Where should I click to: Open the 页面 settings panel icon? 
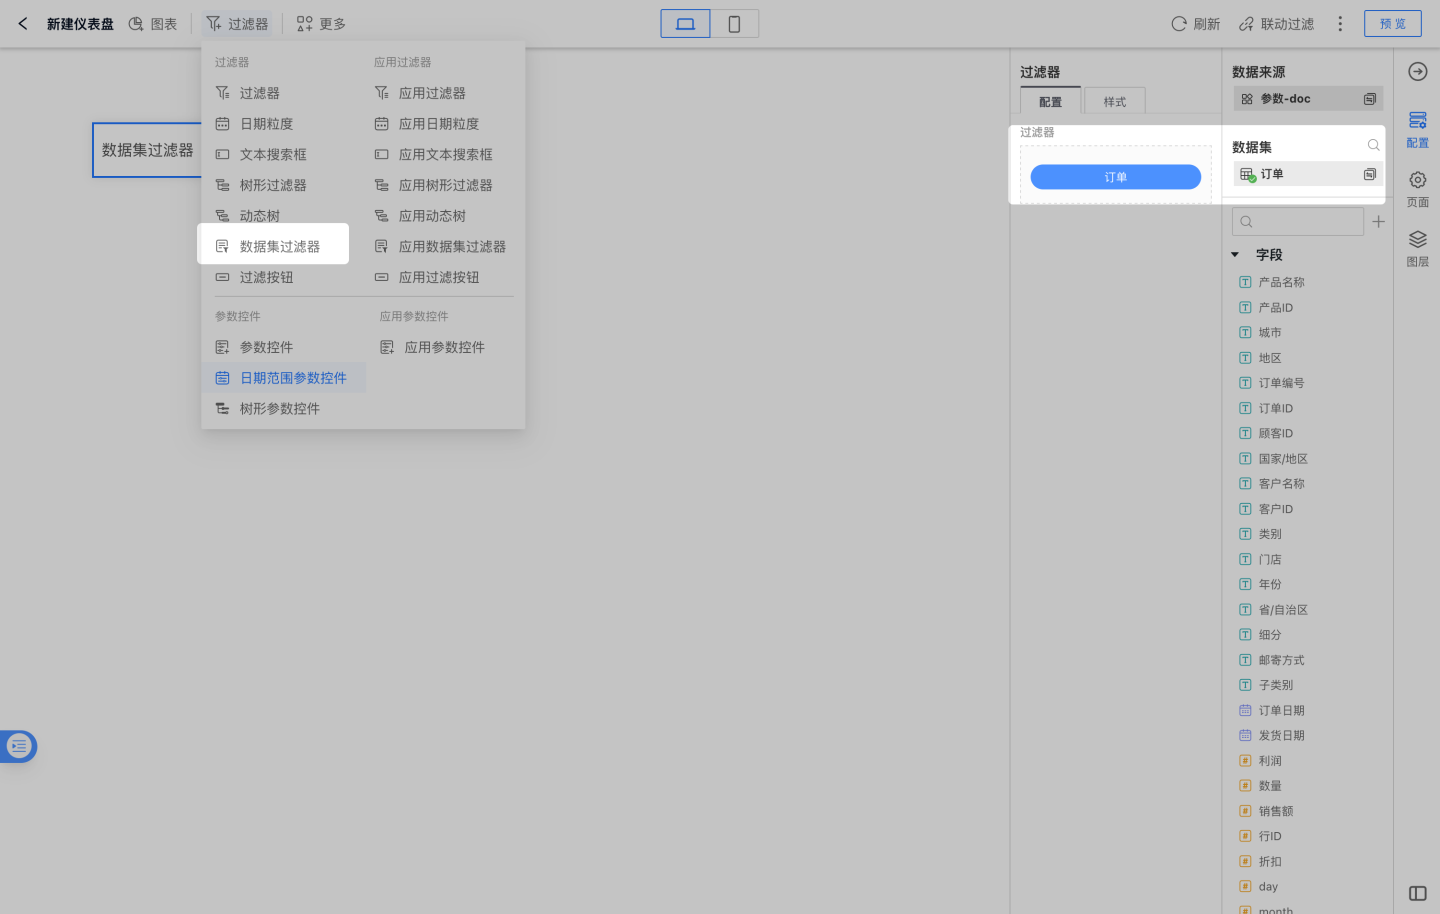1417,187
